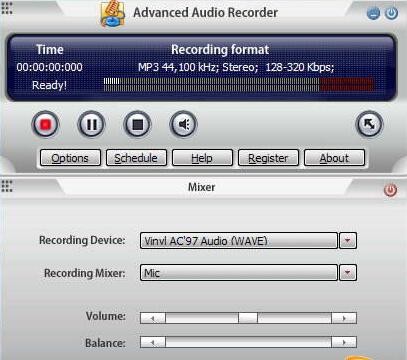Open the Schedule settings

[136, 158]
